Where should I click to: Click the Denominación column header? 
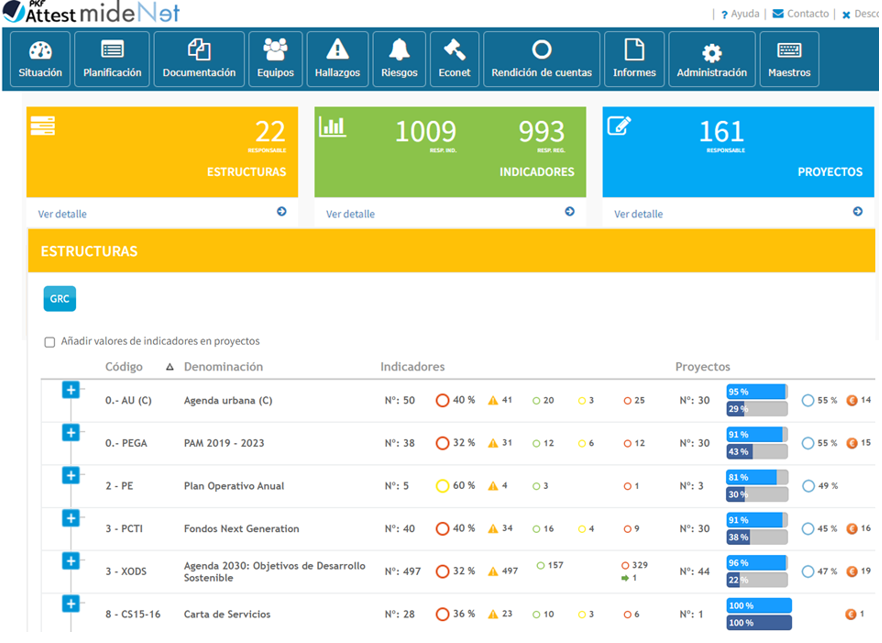click(223, 367)
